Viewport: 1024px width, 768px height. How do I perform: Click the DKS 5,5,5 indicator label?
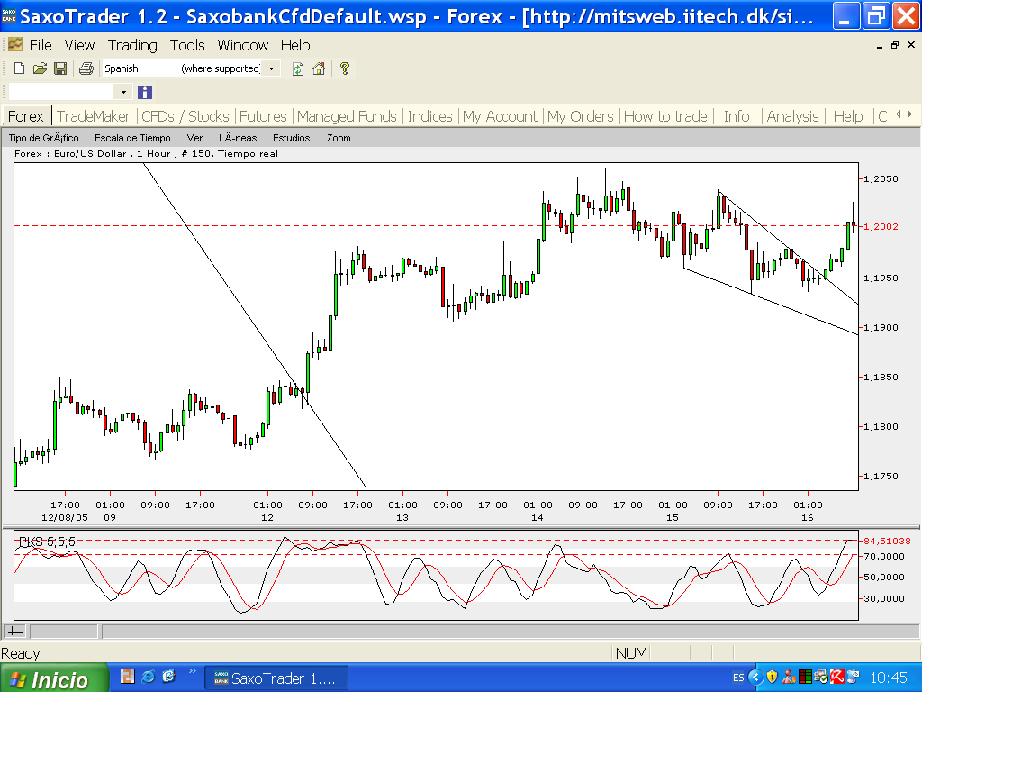click(47, 541)
